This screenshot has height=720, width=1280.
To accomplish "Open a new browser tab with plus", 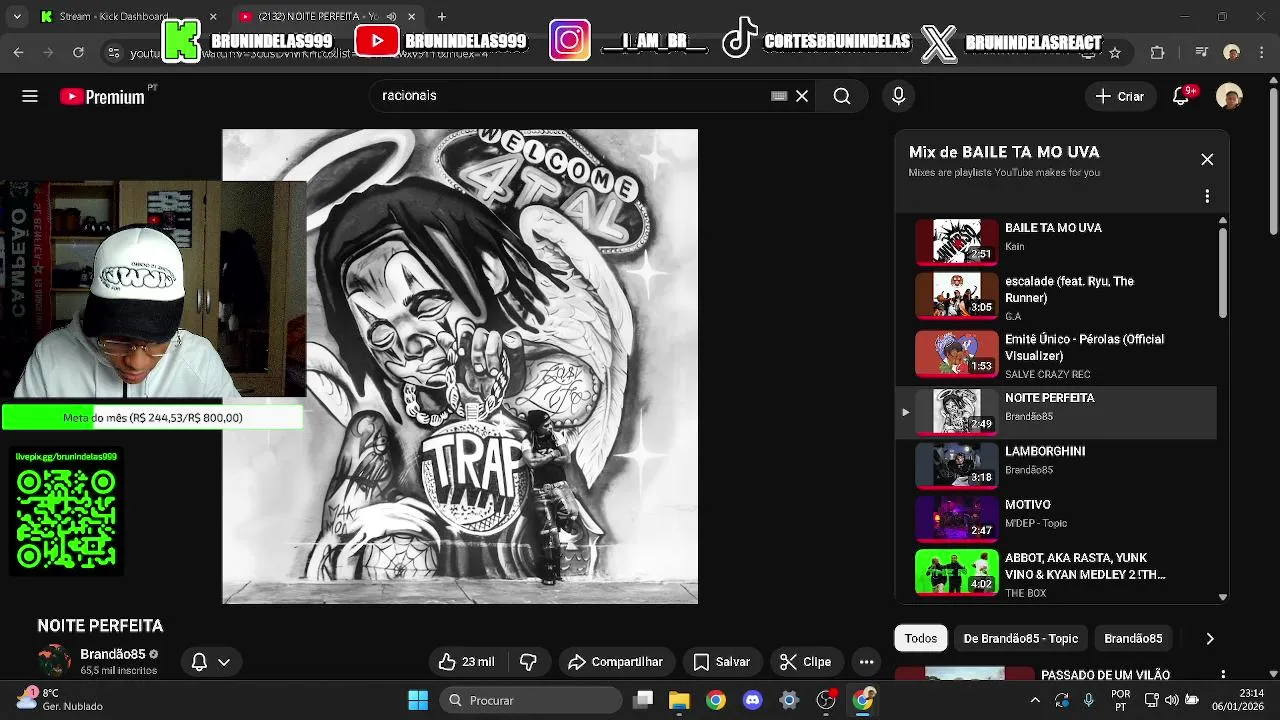I will (442, 17).
